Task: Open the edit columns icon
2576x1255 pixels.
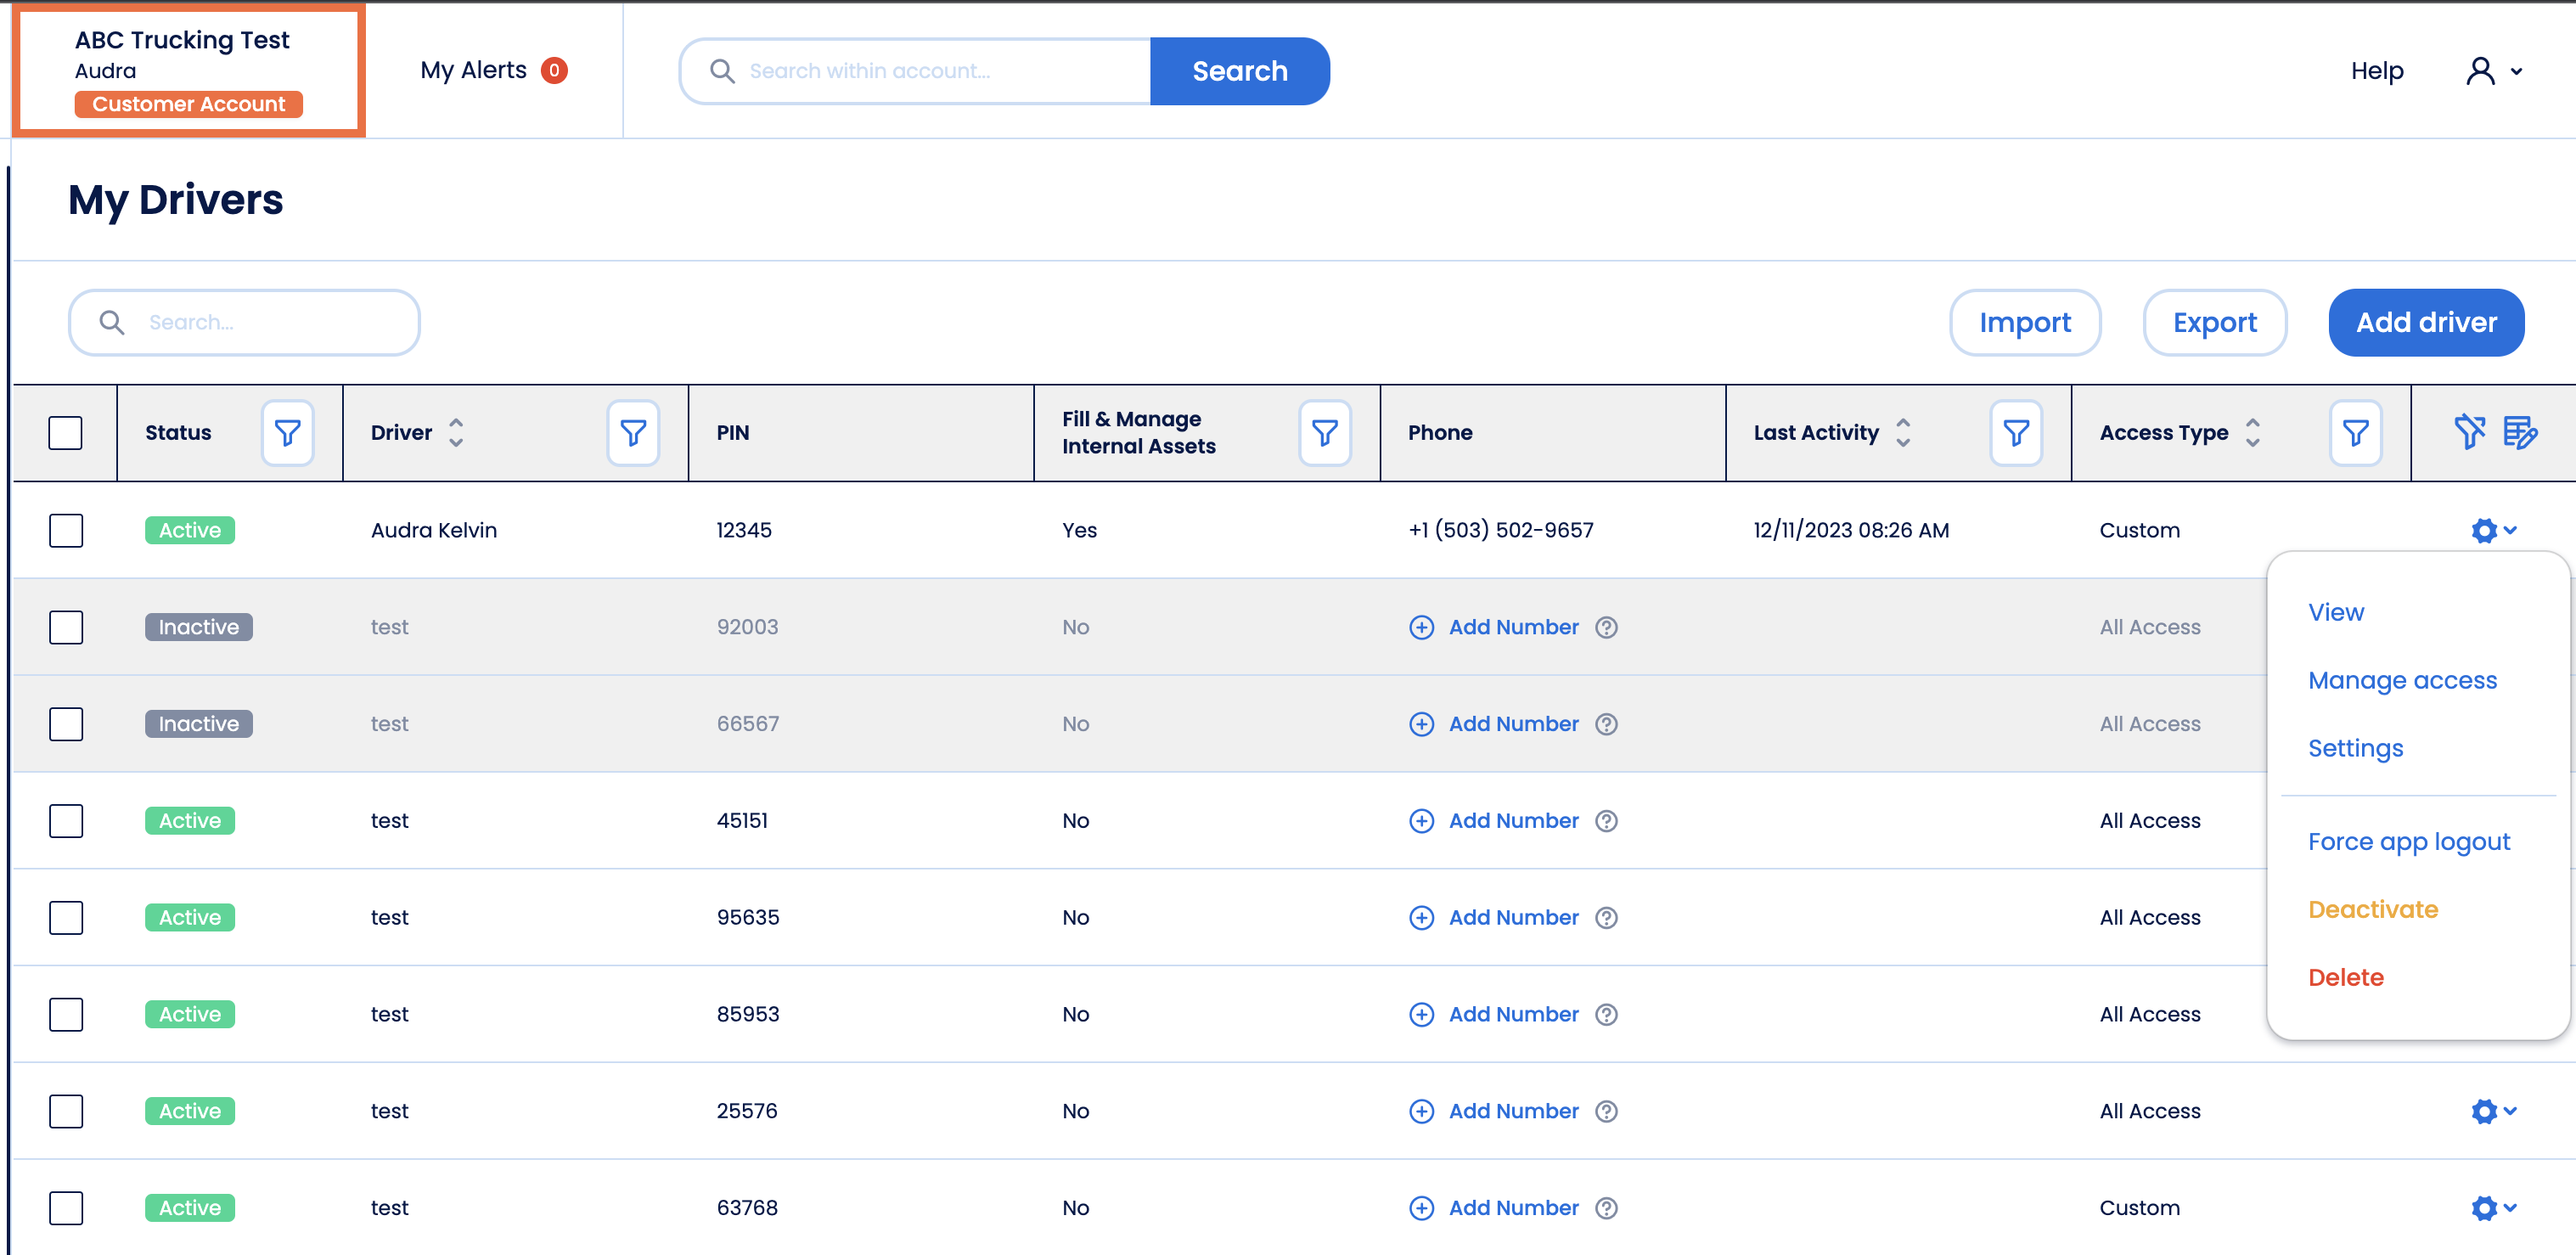Action: 2520,432
